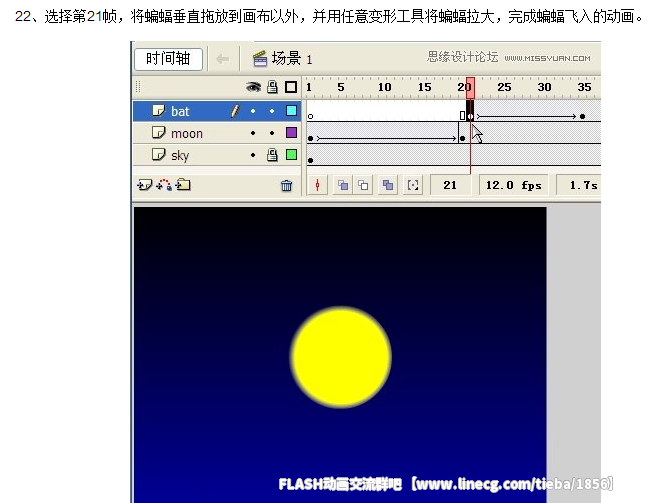Click the Insert Layer Folder icon
This screenshot has height=503, width=665.
click(183, 185)
